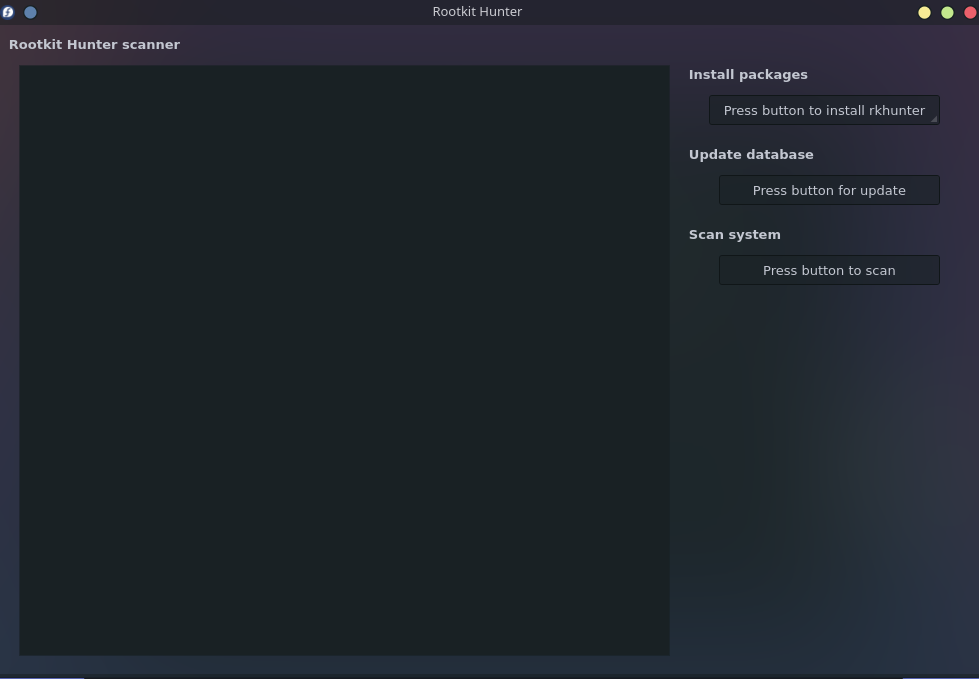
Task: Click the install rkhunter button
Action: tap(824, 110)
